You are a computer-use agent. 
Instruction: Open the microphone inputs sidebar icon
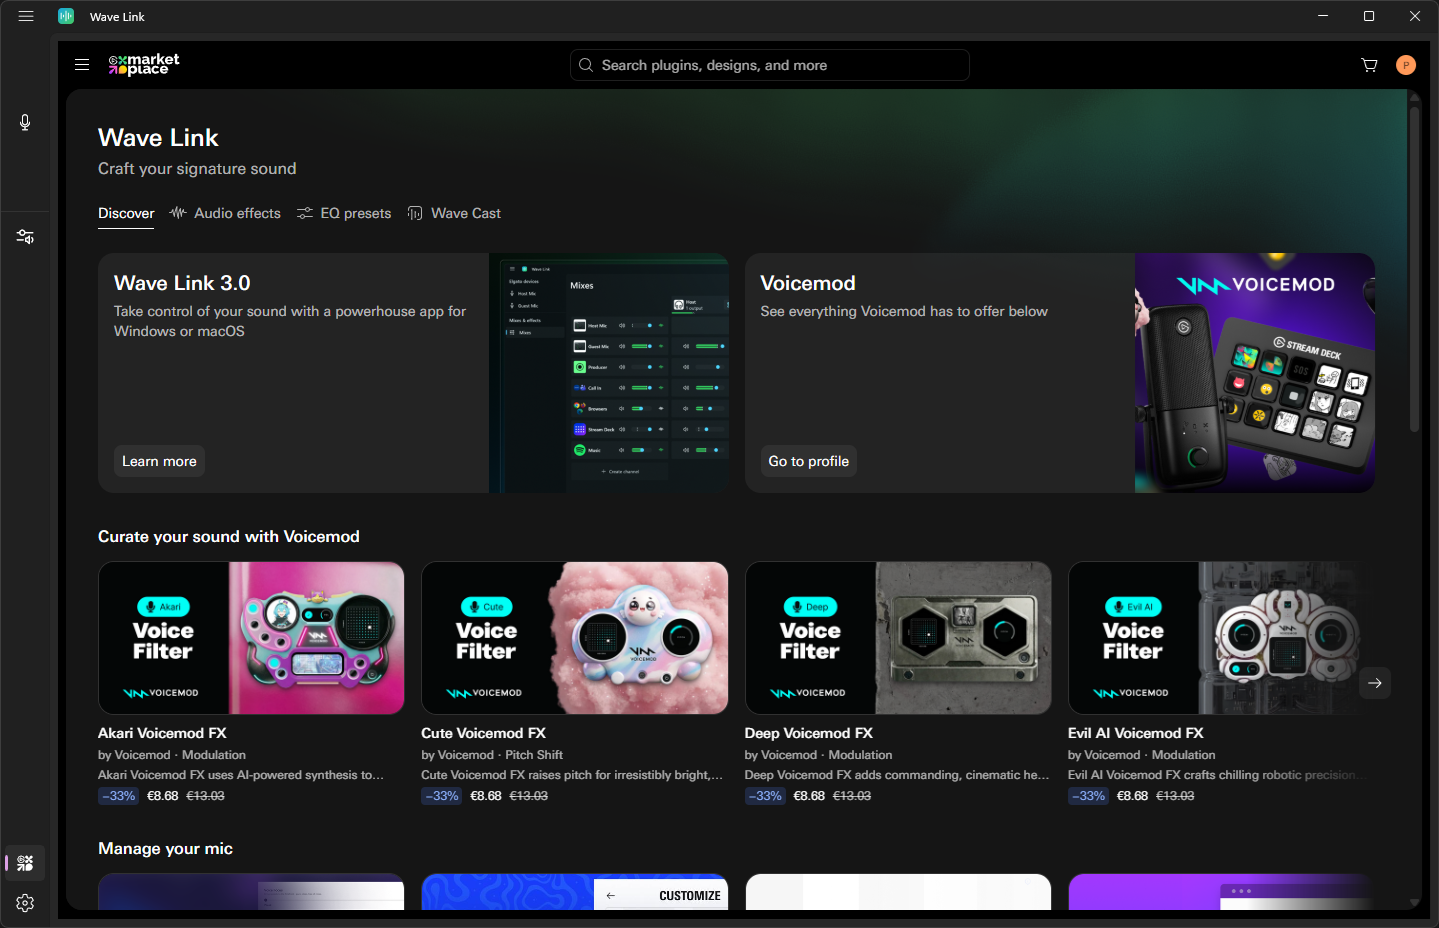click(x=25, y=122)
